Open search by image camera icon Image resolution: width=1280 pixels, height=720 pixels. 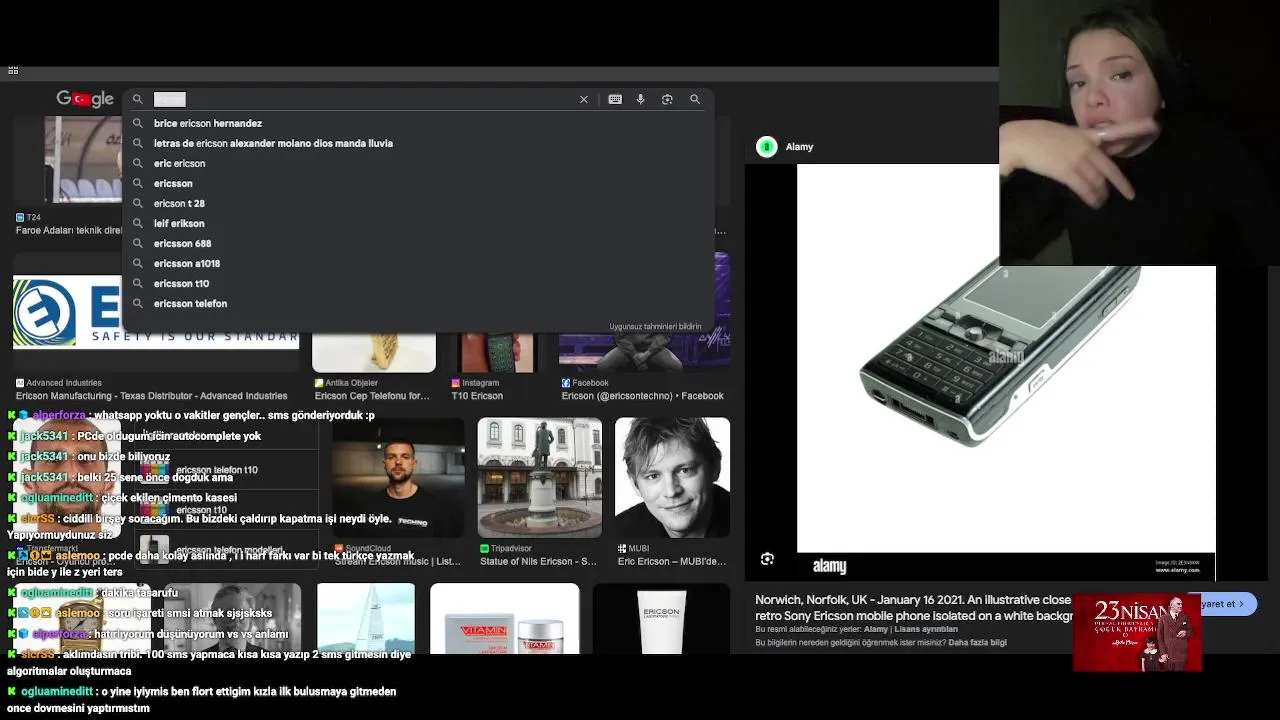pyautogui.click(x=667, y=99)
